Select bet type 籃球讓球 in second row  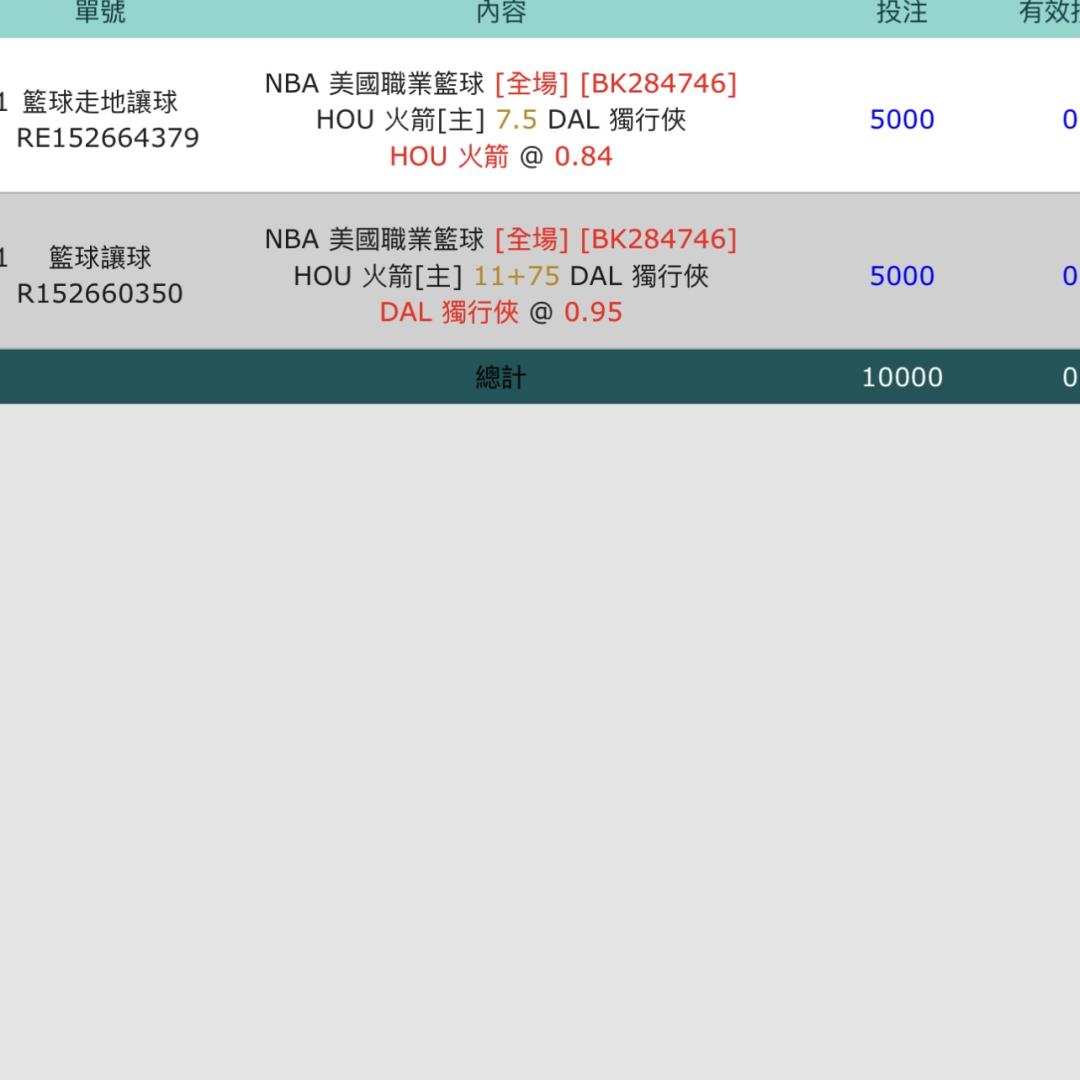point(100,258)
